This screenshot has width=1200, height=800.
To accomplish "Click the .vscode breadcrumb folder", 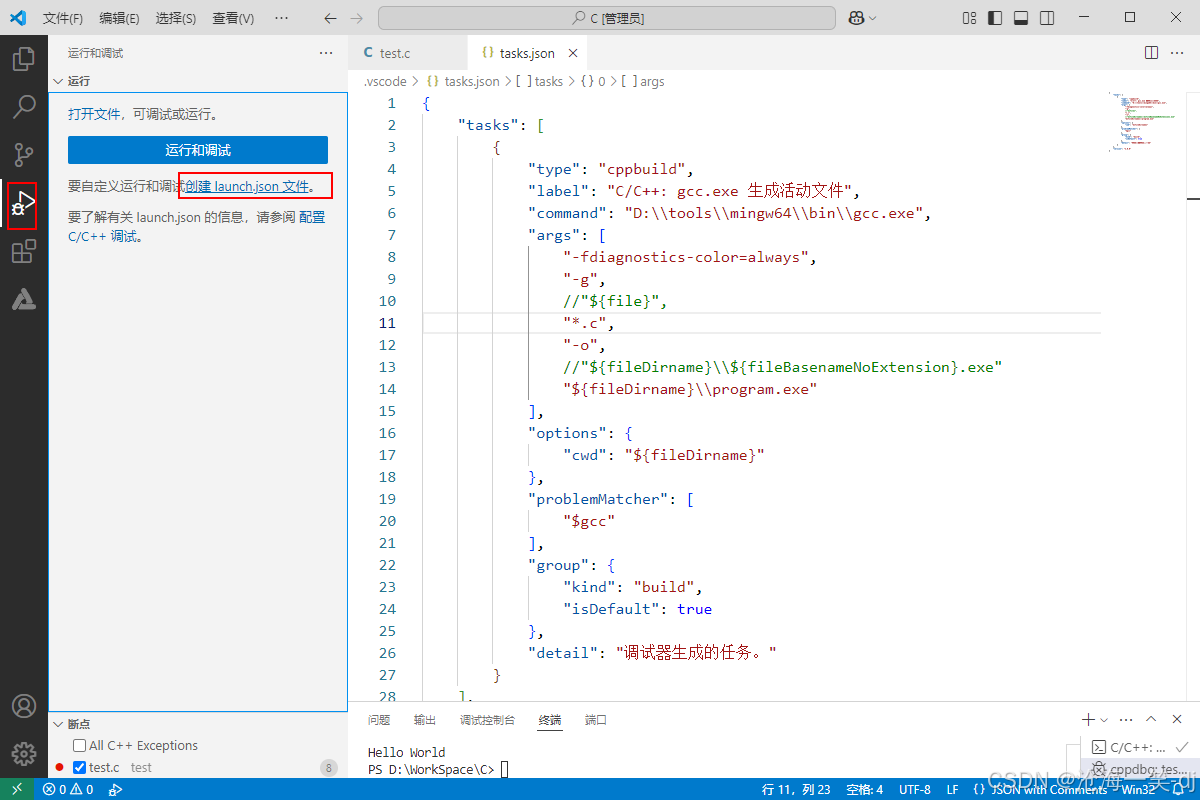I will [386, 81].
